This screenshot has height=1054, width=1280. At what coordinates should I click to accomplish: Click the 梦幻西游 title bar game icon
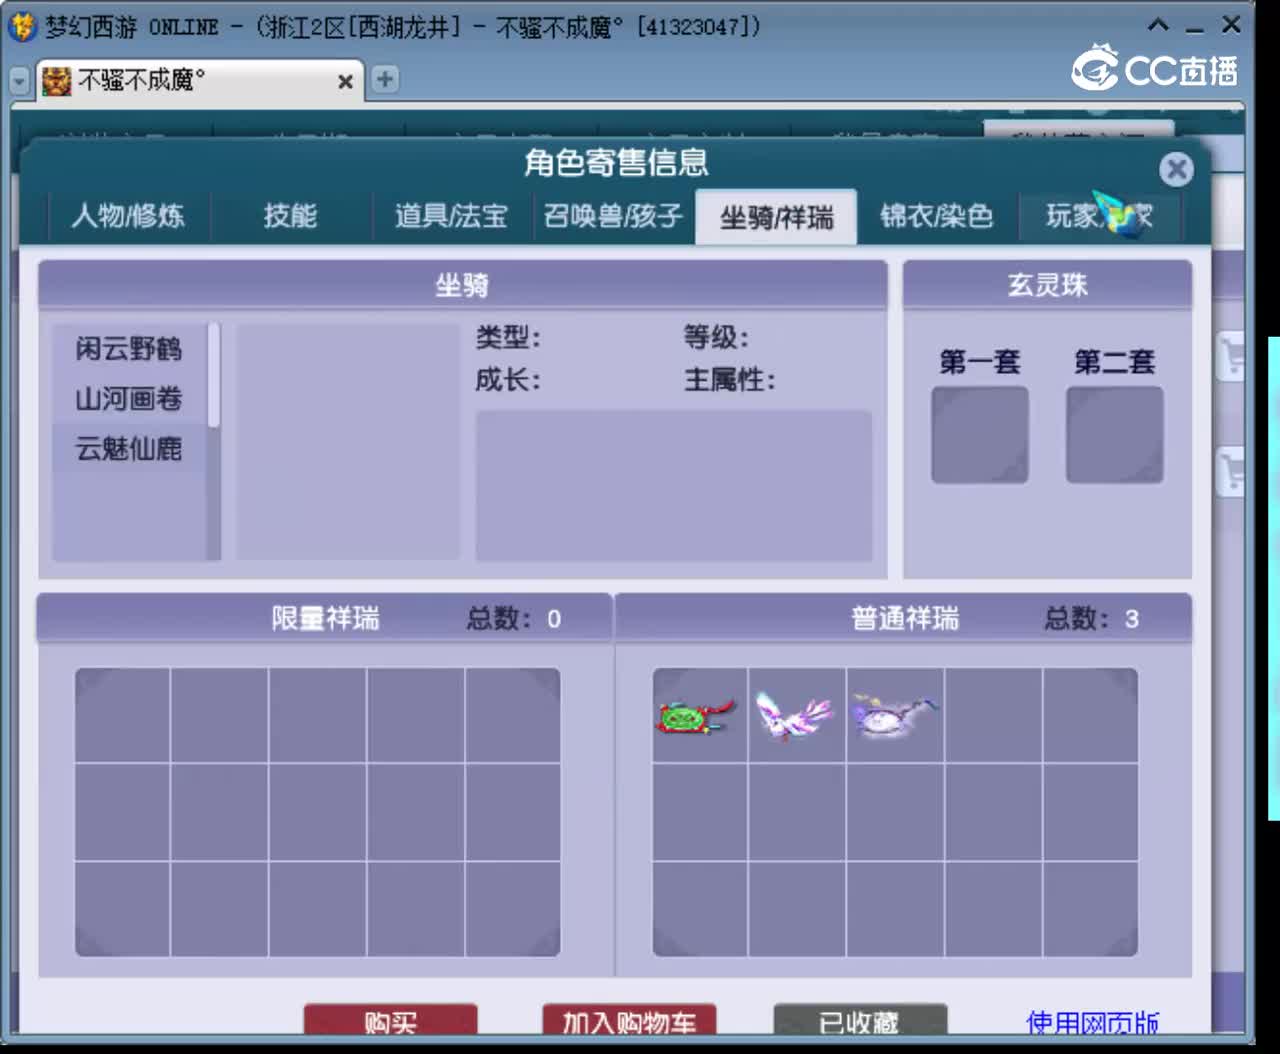click(x=21, y=26)
